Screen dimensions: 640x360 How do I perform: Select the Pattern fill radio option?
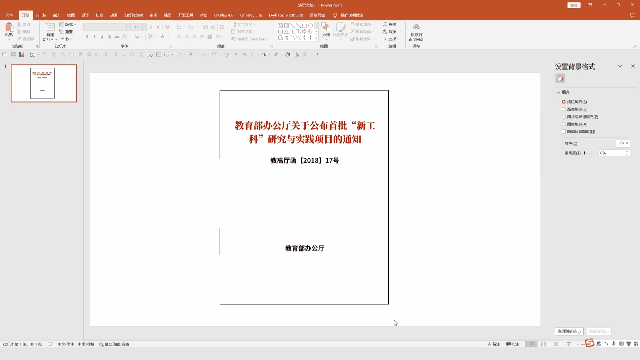point(564,124)
